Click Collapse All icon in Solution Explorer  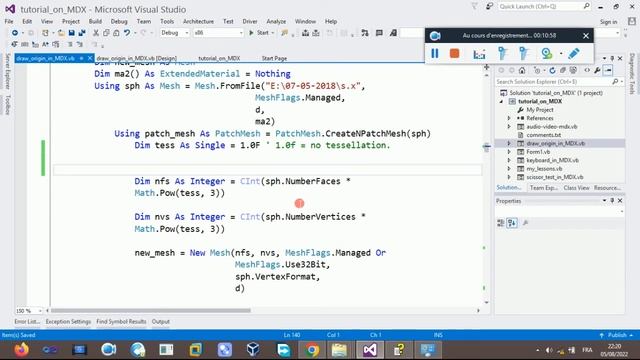tap(563, 70)
